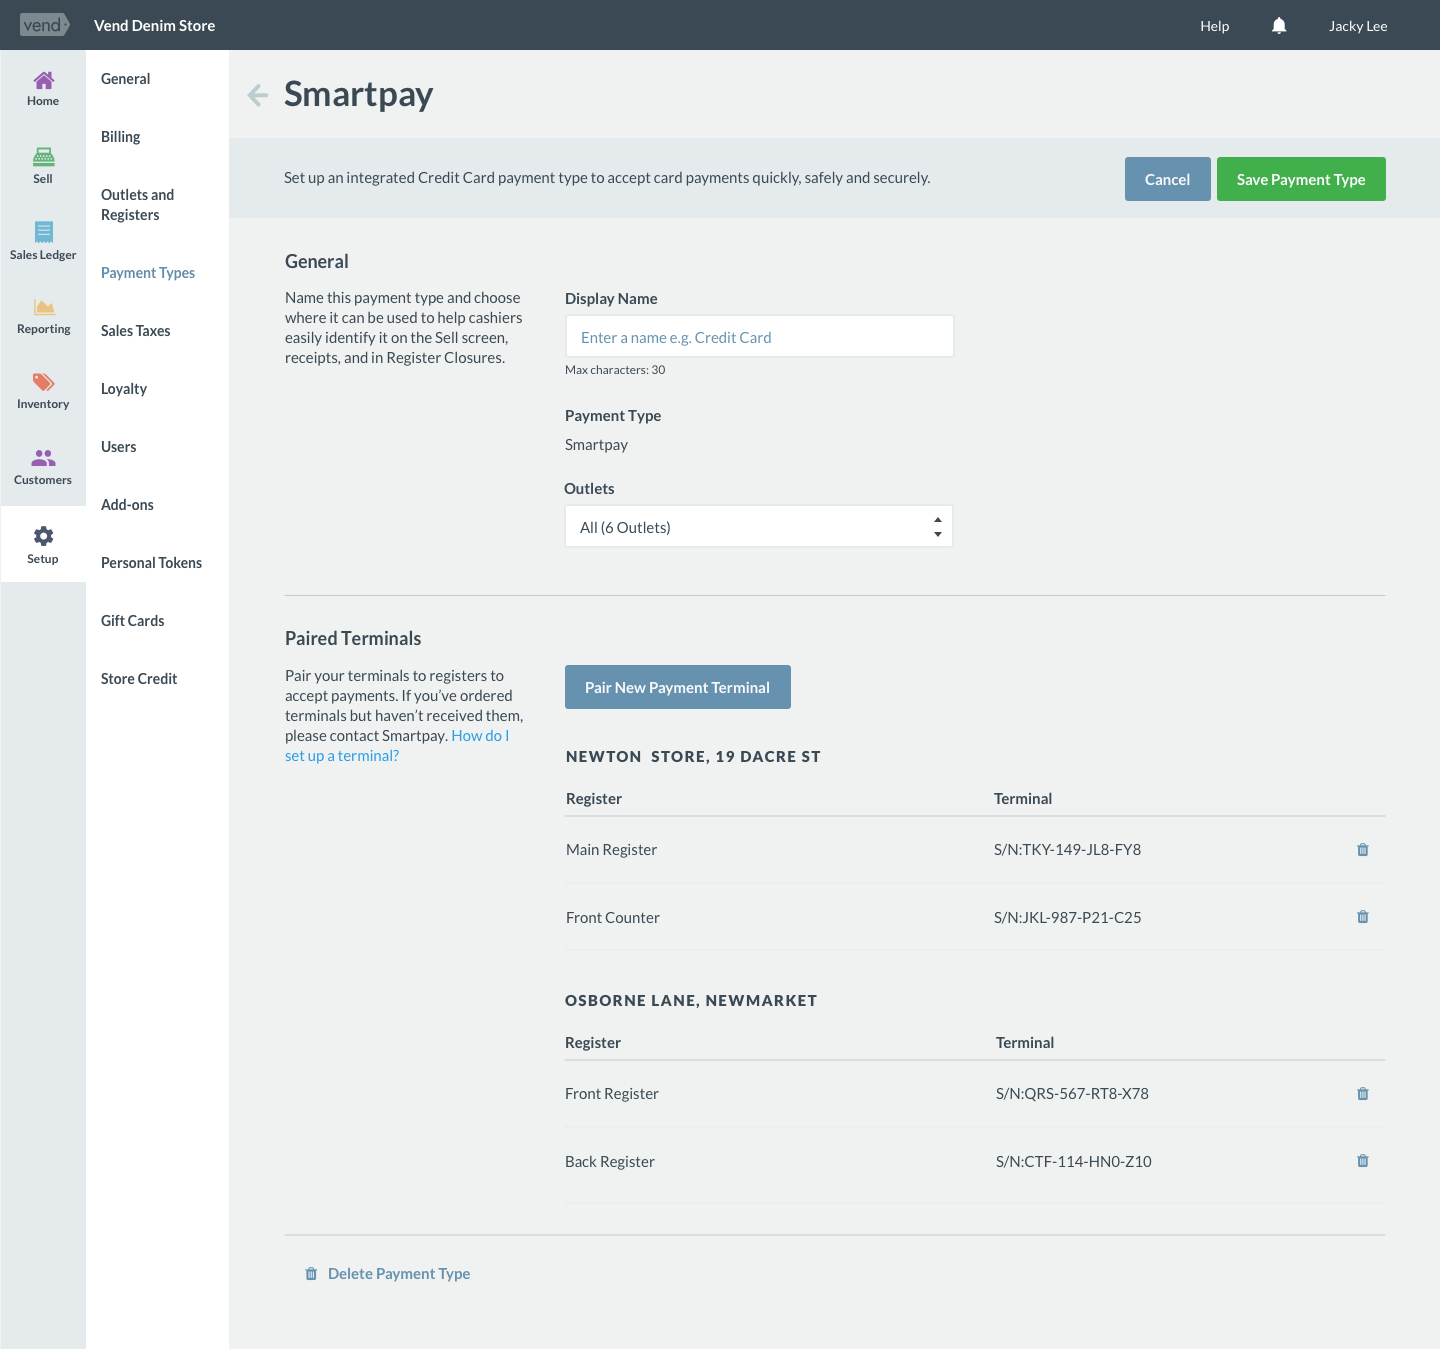Open the notifications bell
This screenshot has width=1440, height=1349.
pyautogui.click(x=1279, y=26)
